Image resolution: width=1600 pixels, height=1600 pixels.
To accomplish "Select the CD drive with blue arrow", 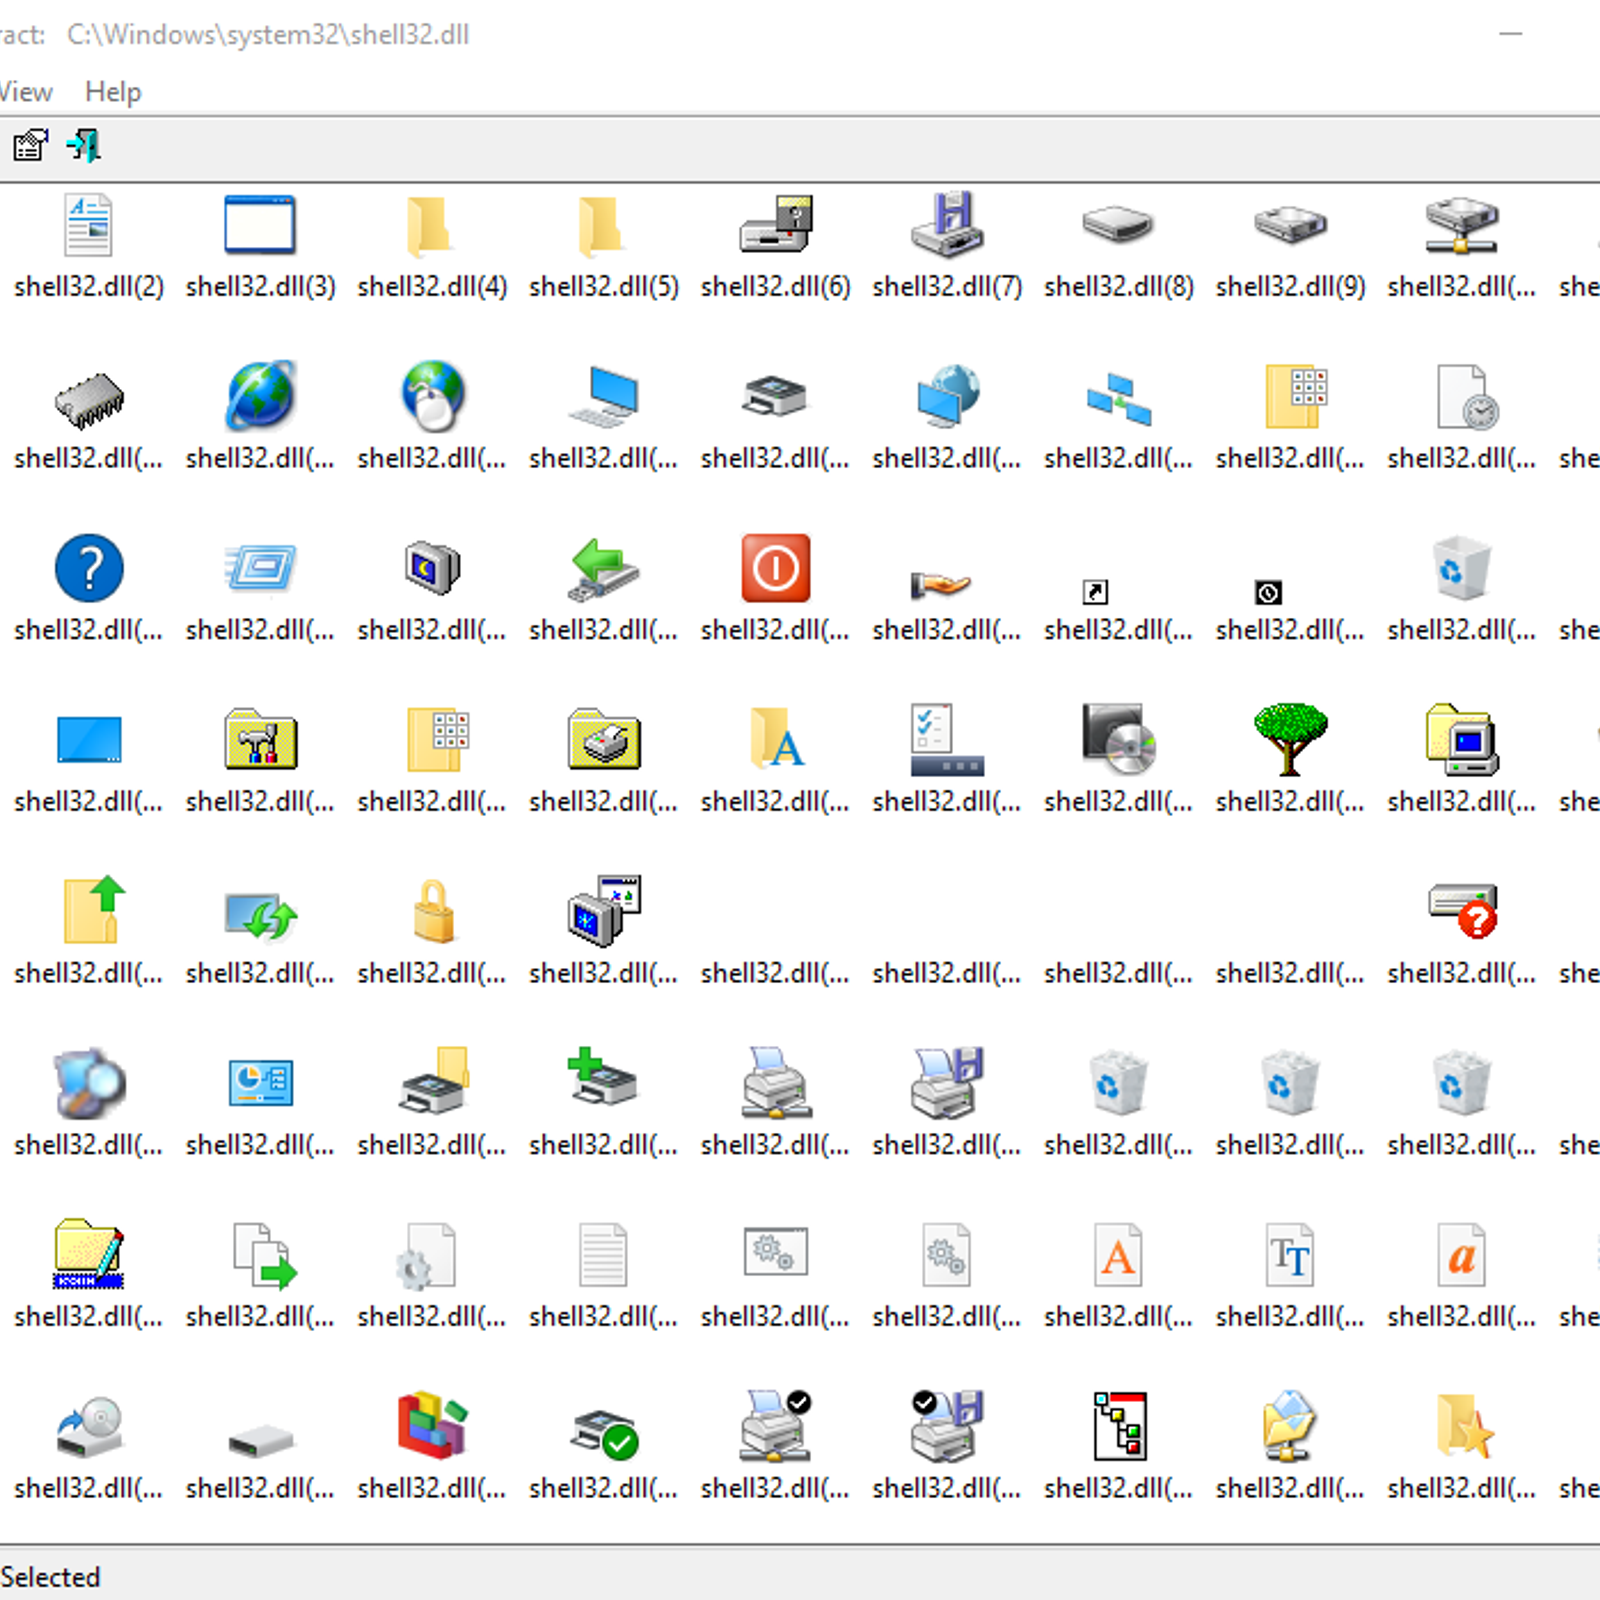I will coord(89,1427).
